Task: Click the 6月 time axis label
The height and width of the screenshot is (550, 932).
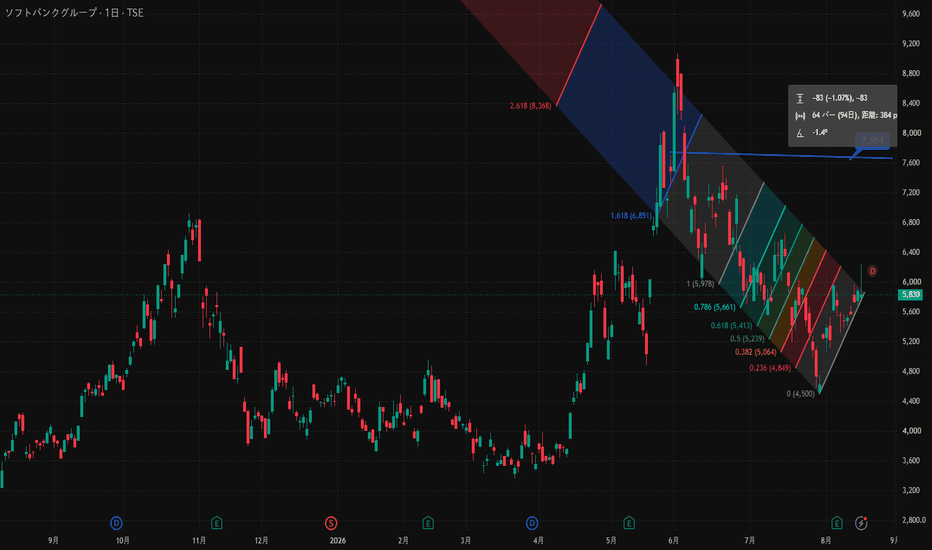Action: pyautogui.click(x=673, y=540)
